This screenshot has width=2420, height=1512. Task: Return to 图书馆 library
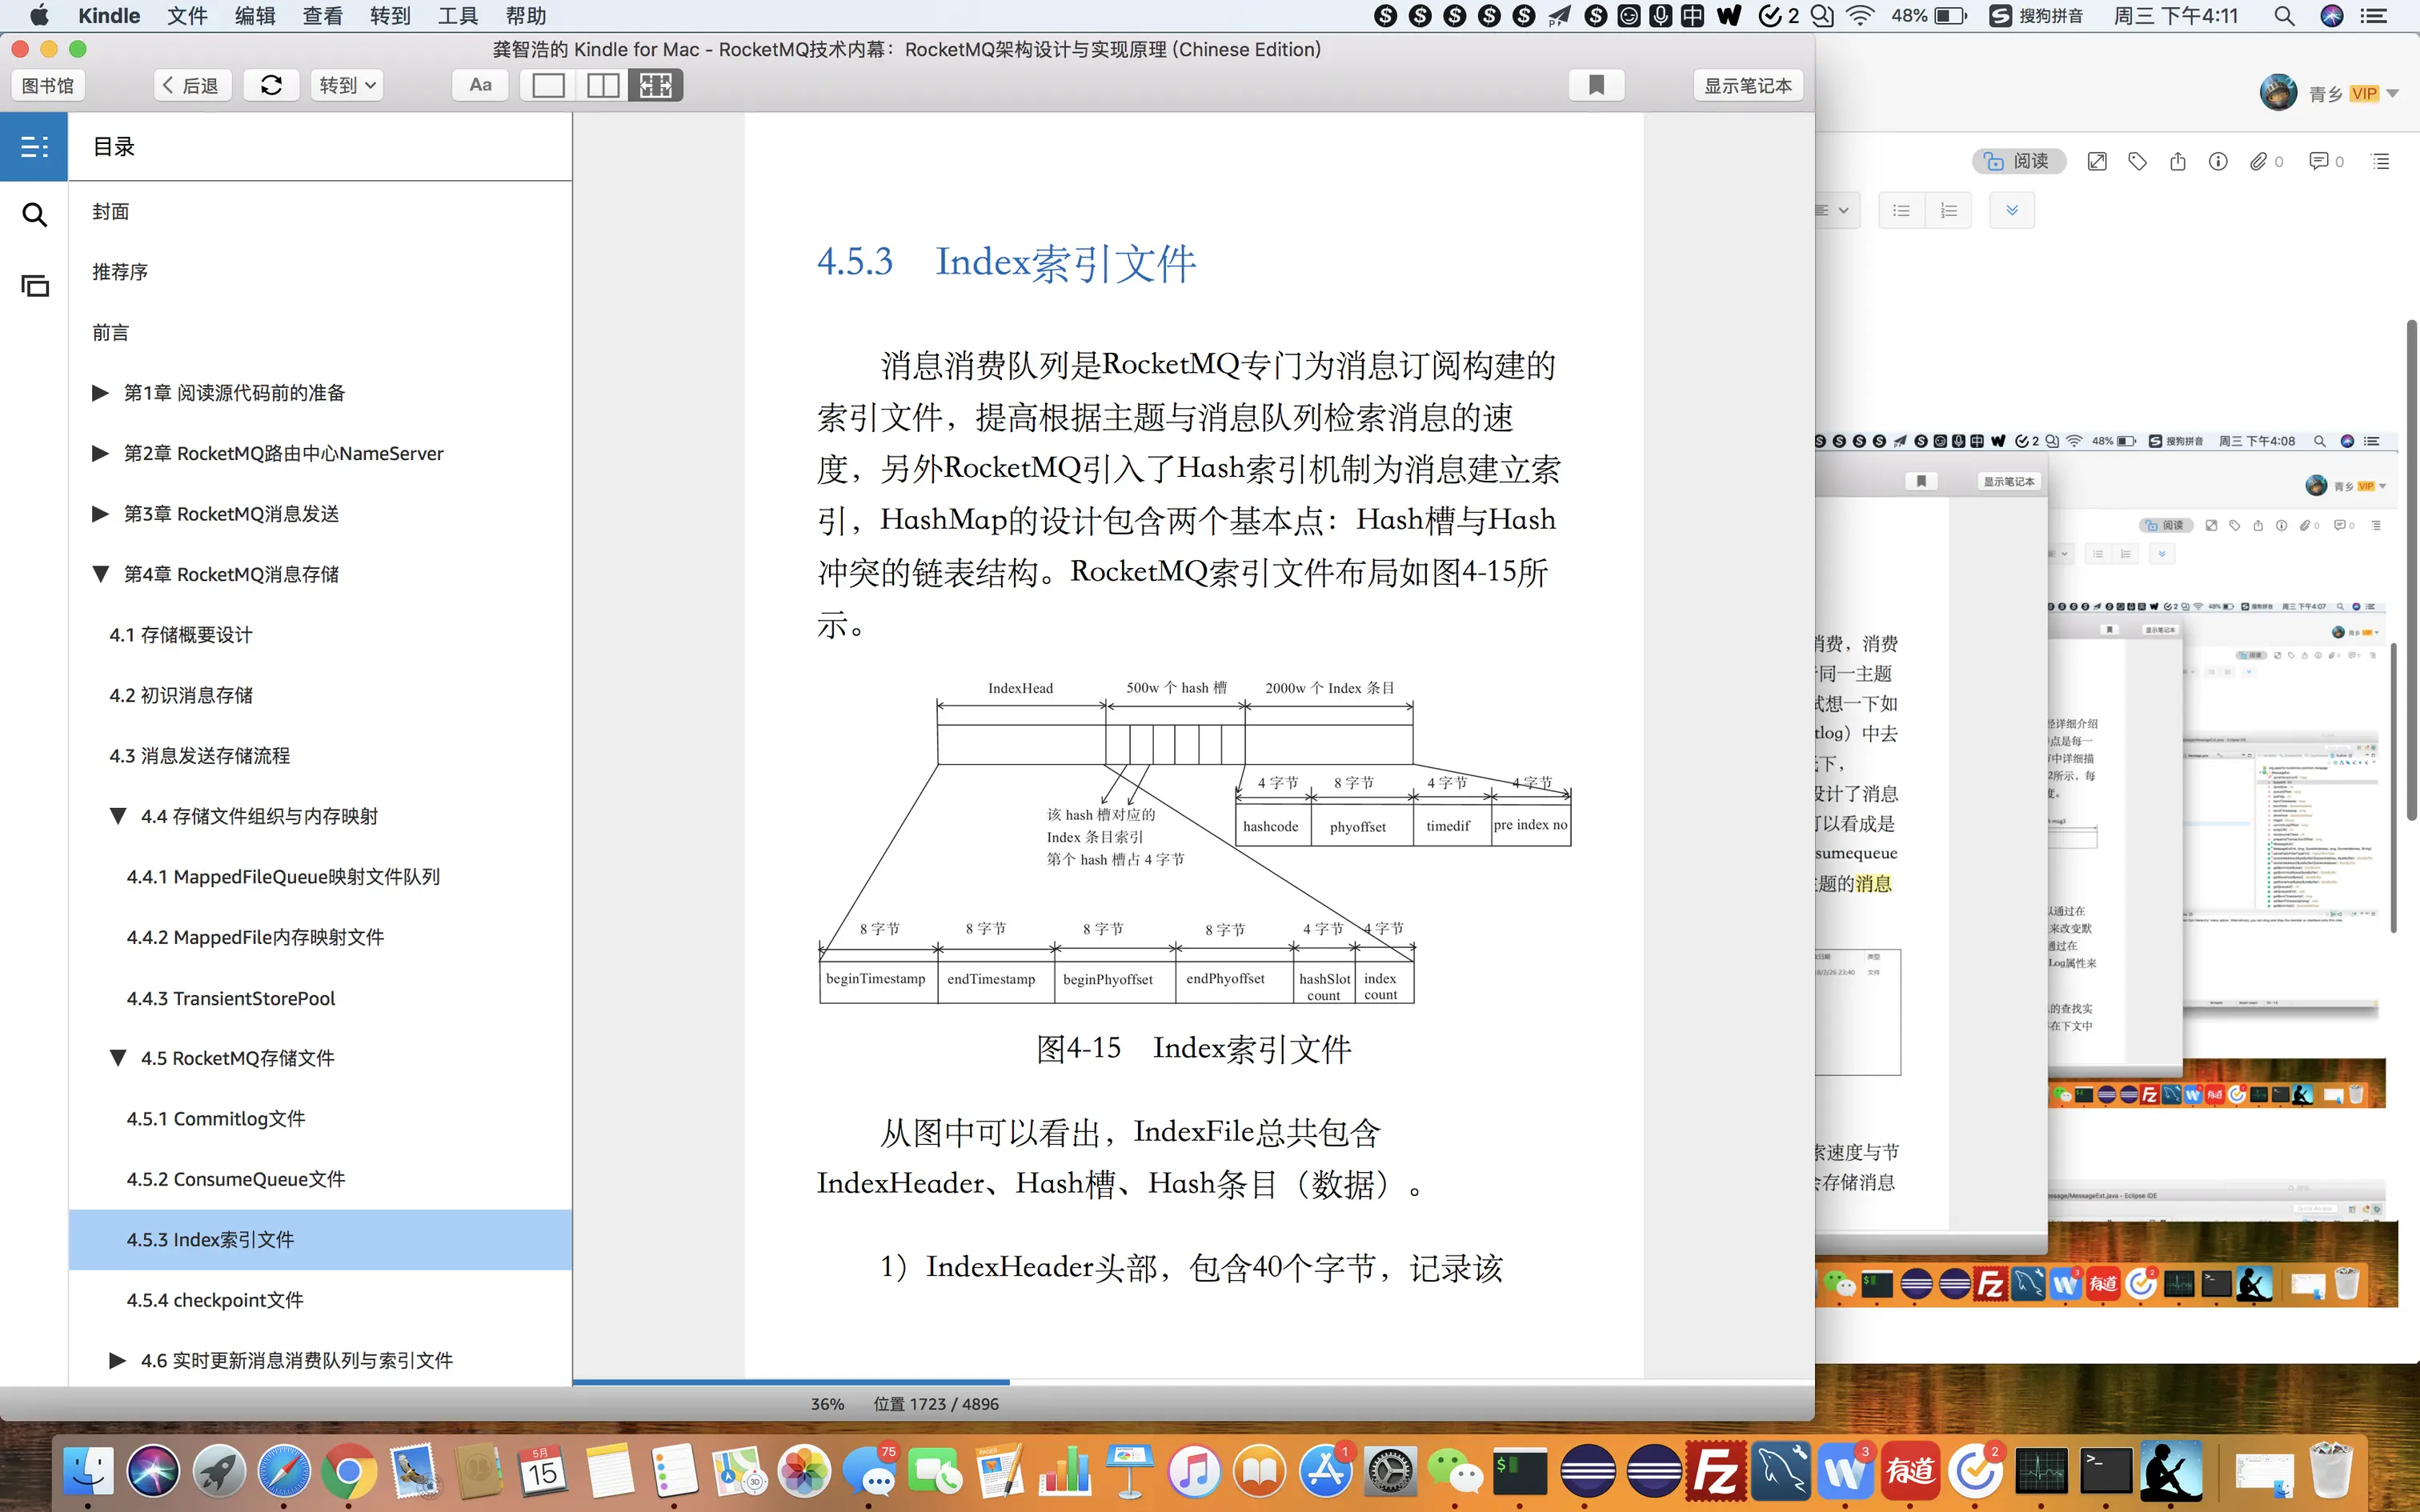tap(48, 85)
